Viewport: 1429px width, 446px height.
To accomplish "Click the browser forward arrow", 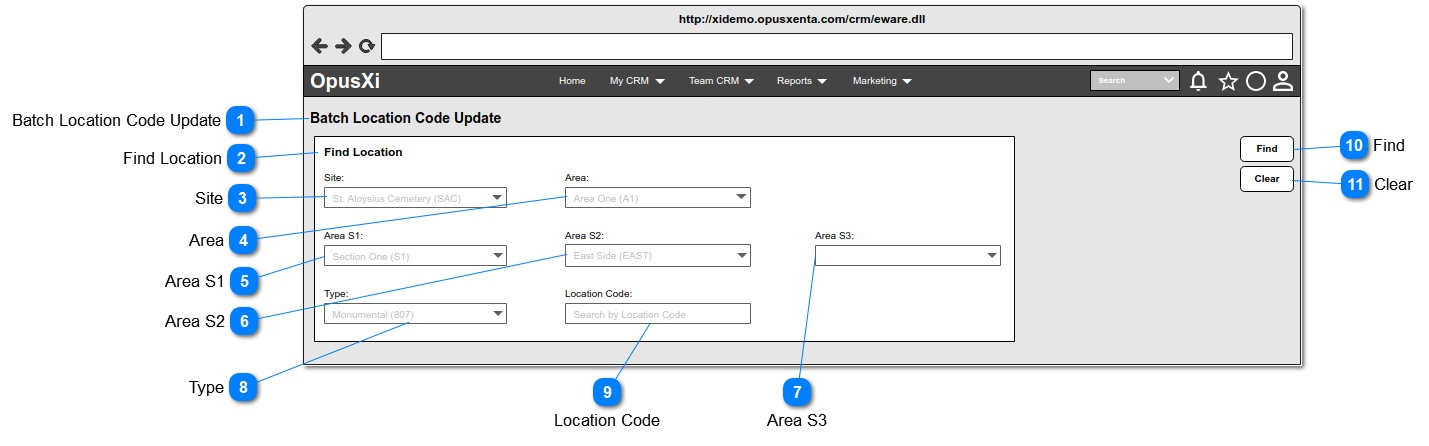I will point(343,46).
